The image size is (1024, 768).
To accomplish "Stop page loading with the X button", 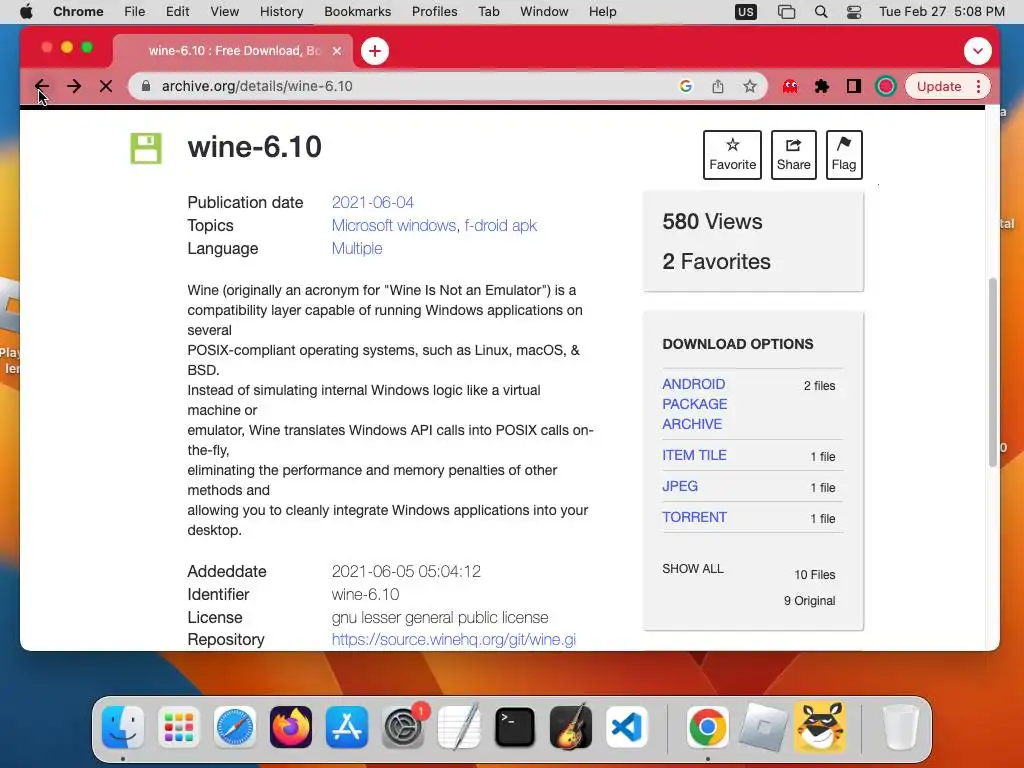I will (106, 86).
